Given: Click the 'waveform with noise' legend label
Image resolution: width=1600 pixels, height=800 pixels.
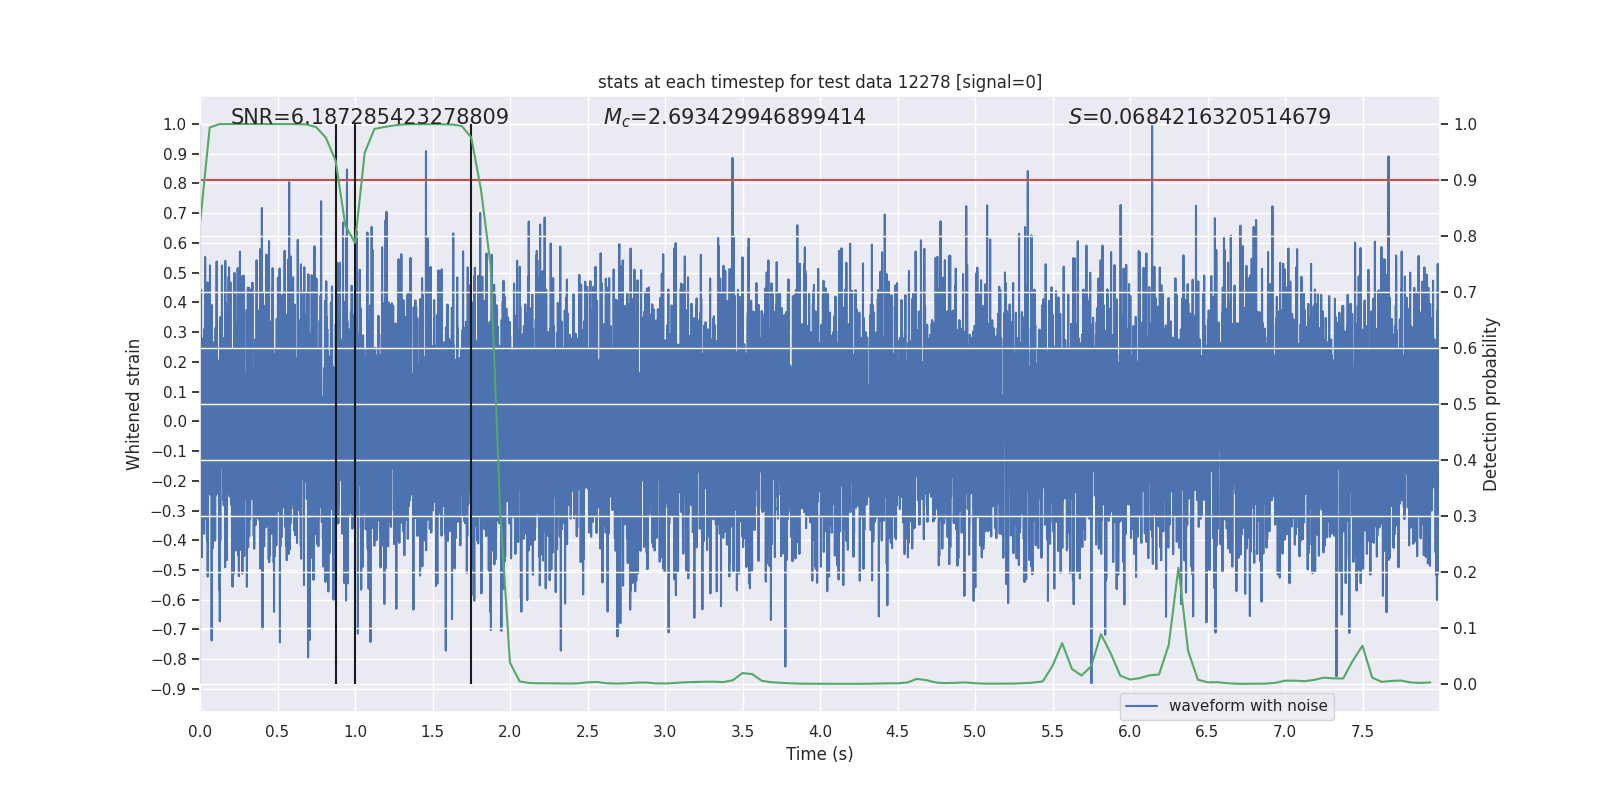Looking at the screenshot, I should pyautogui.click(x=1247, y=706).
